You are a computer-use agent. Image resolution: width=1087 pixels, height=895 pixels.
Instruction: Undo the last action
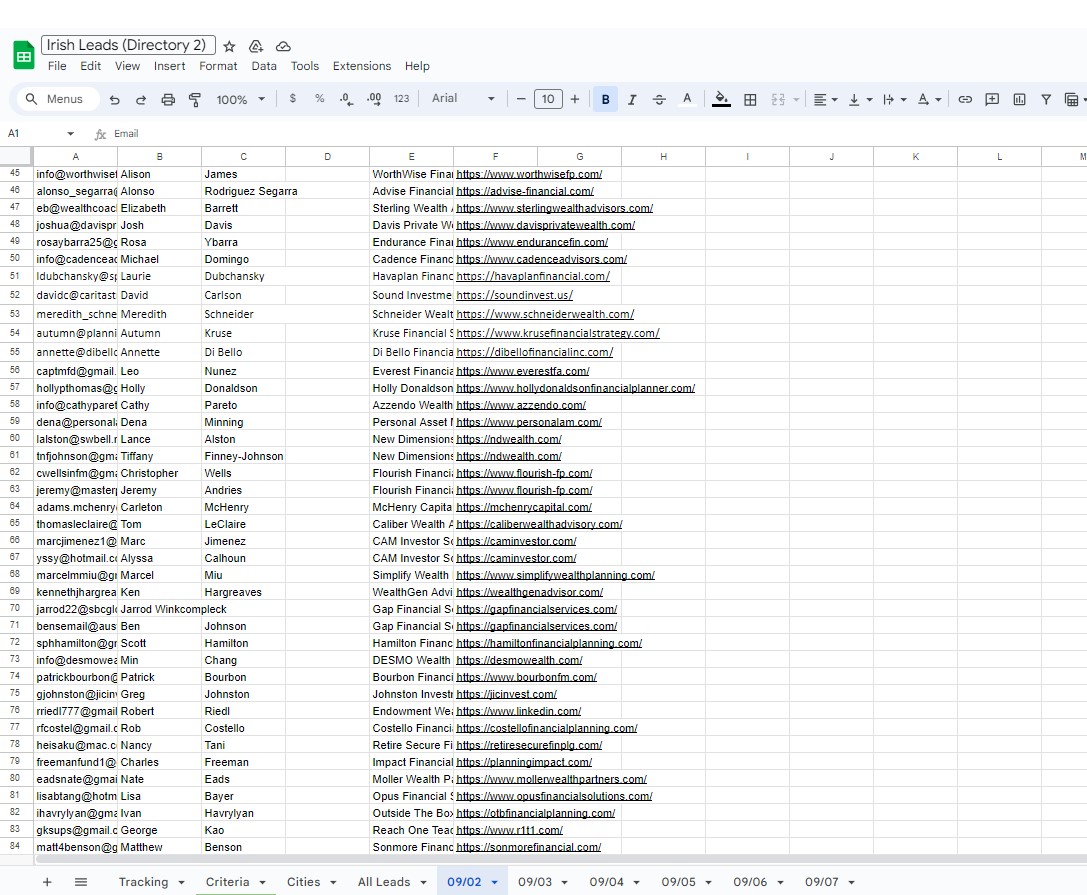pos(114,99)
